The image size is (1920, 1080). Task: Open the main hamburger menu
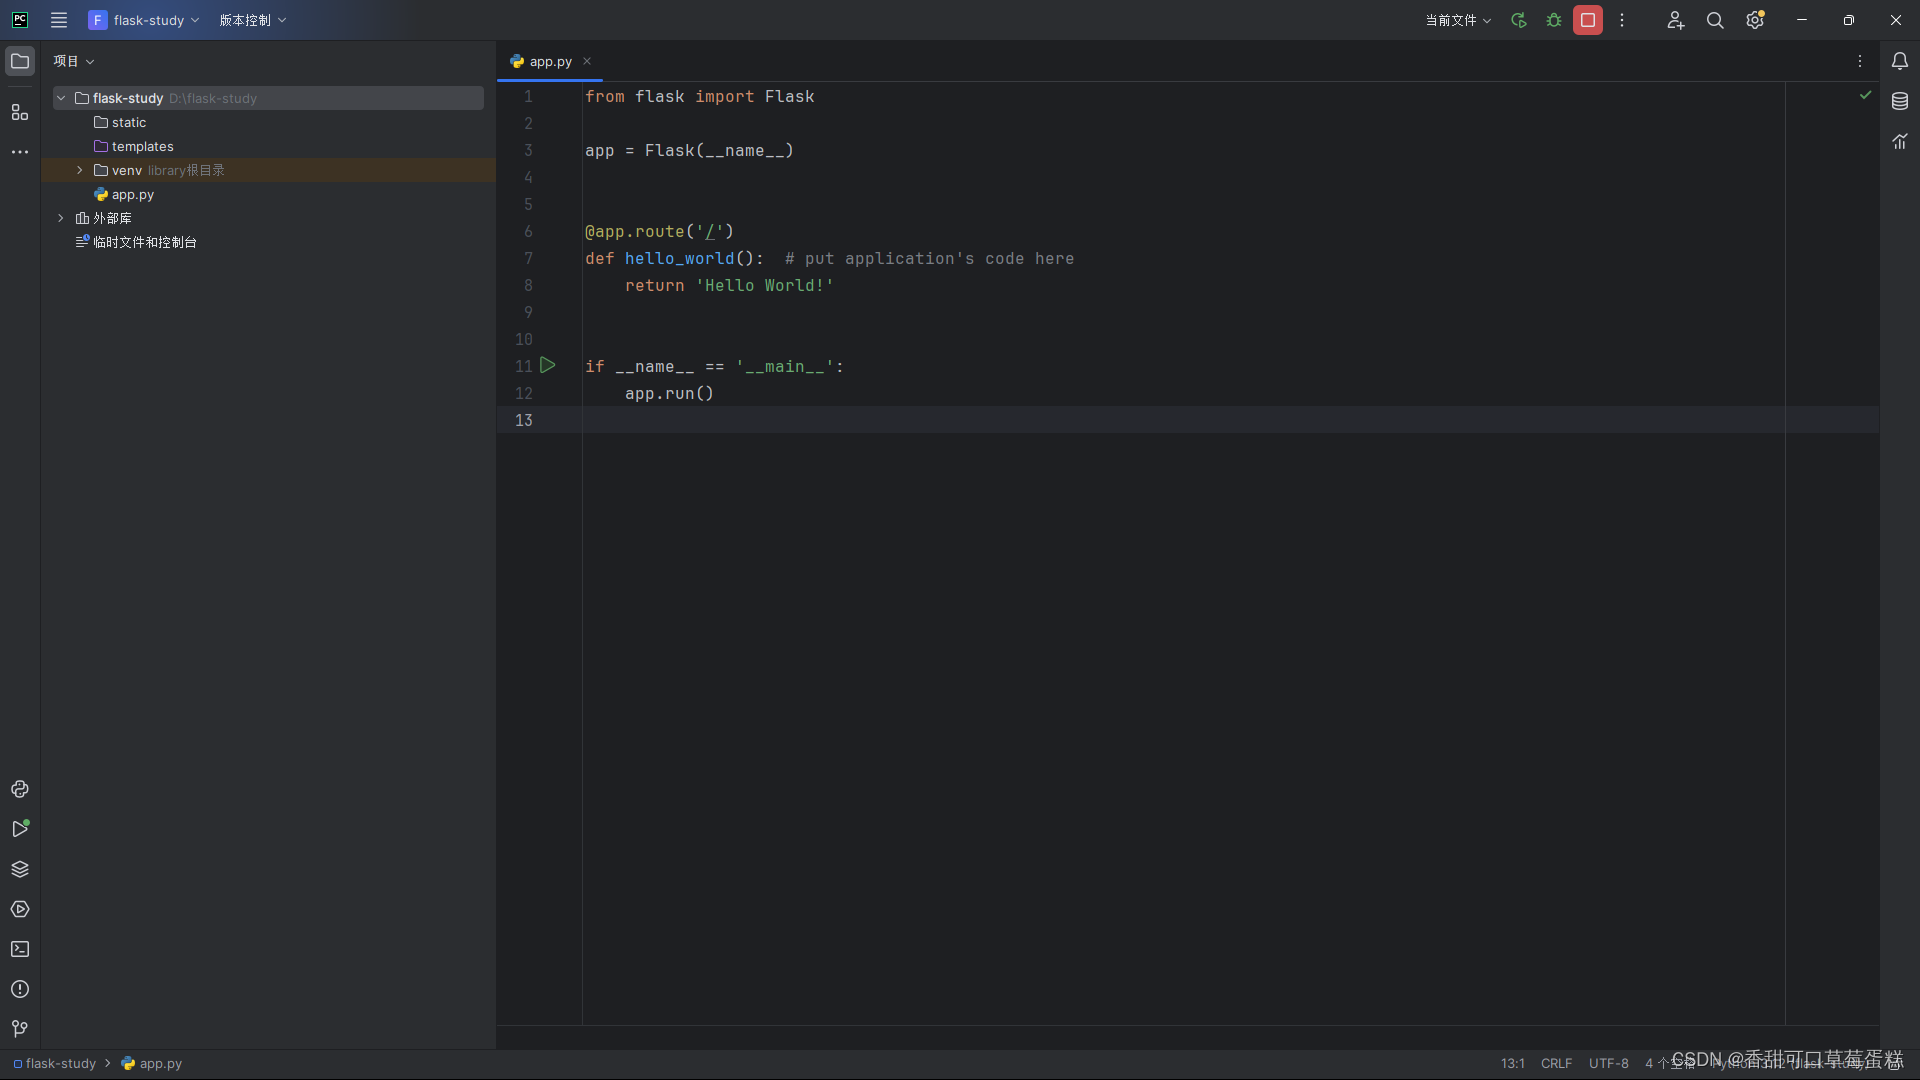[59, 20]
